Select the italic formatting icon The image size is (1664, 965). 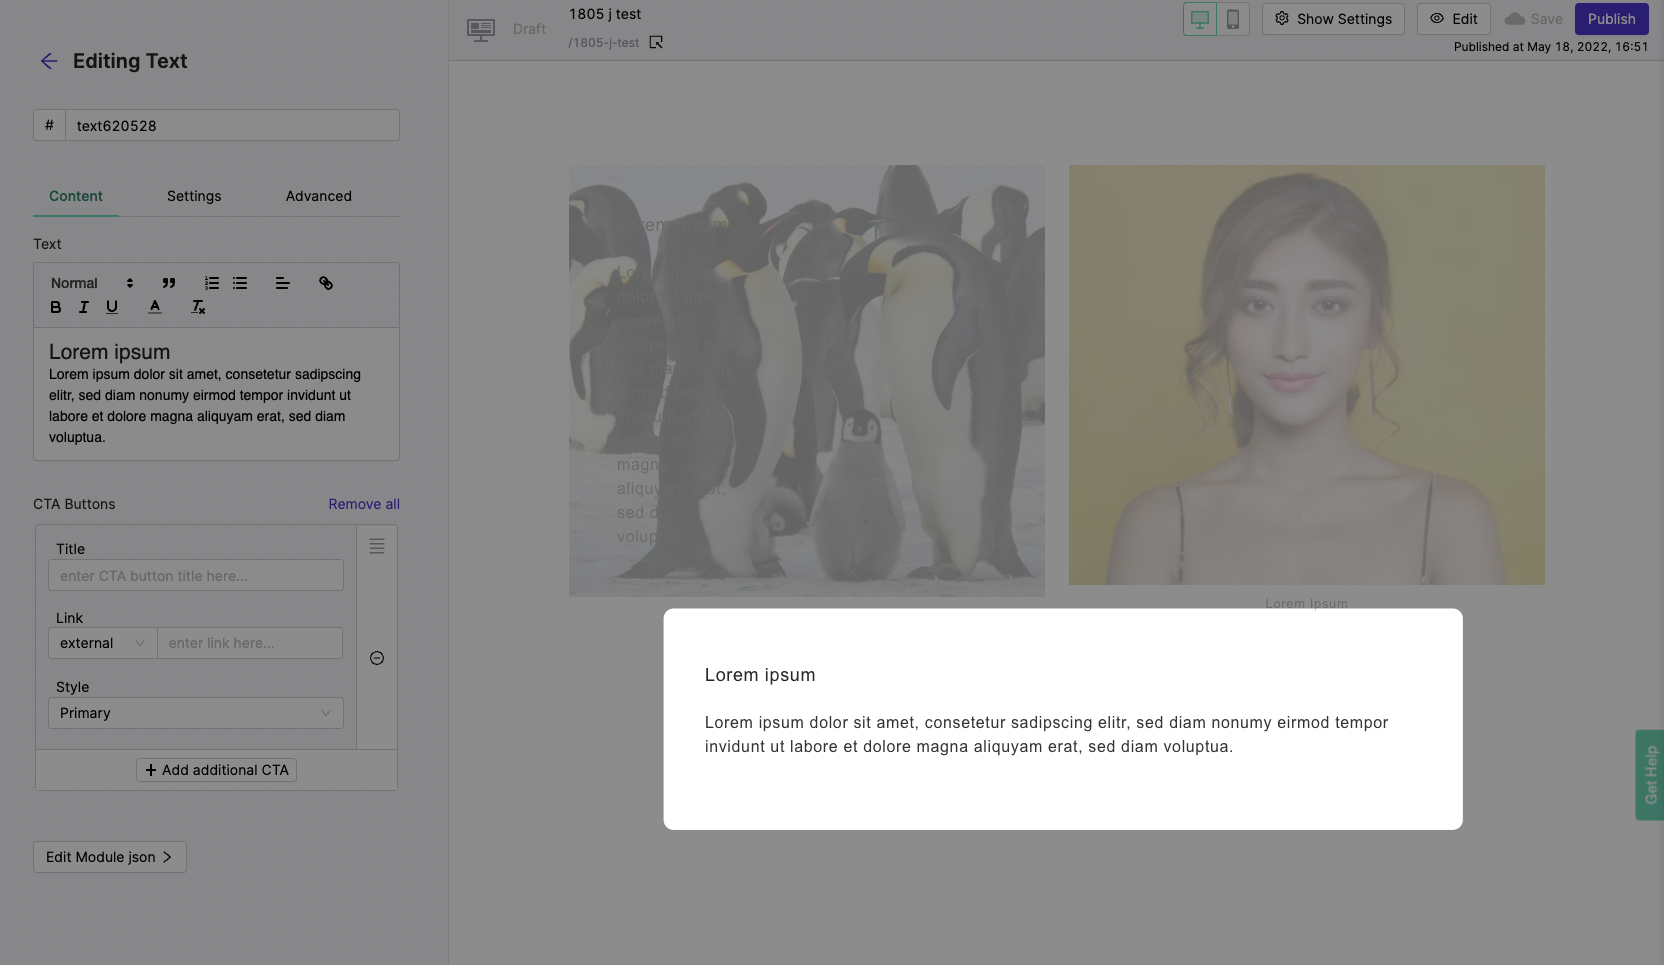click(83, 307)
